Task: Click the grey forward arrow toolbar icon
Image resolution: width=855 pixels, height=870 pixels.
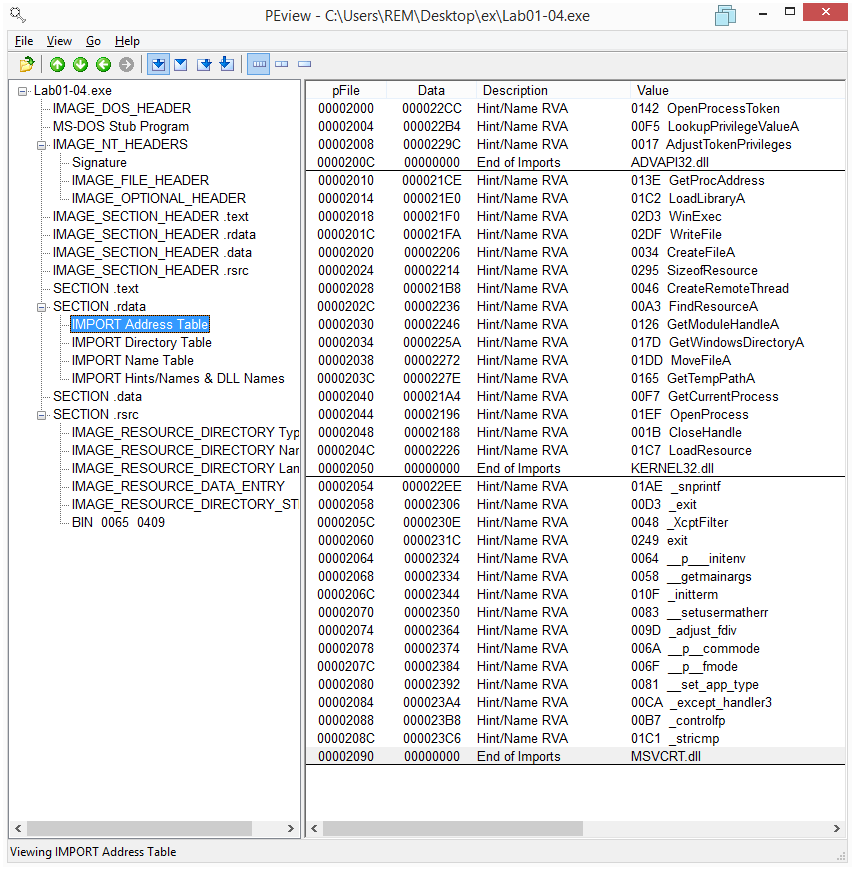Action: (x=127, y=64)
